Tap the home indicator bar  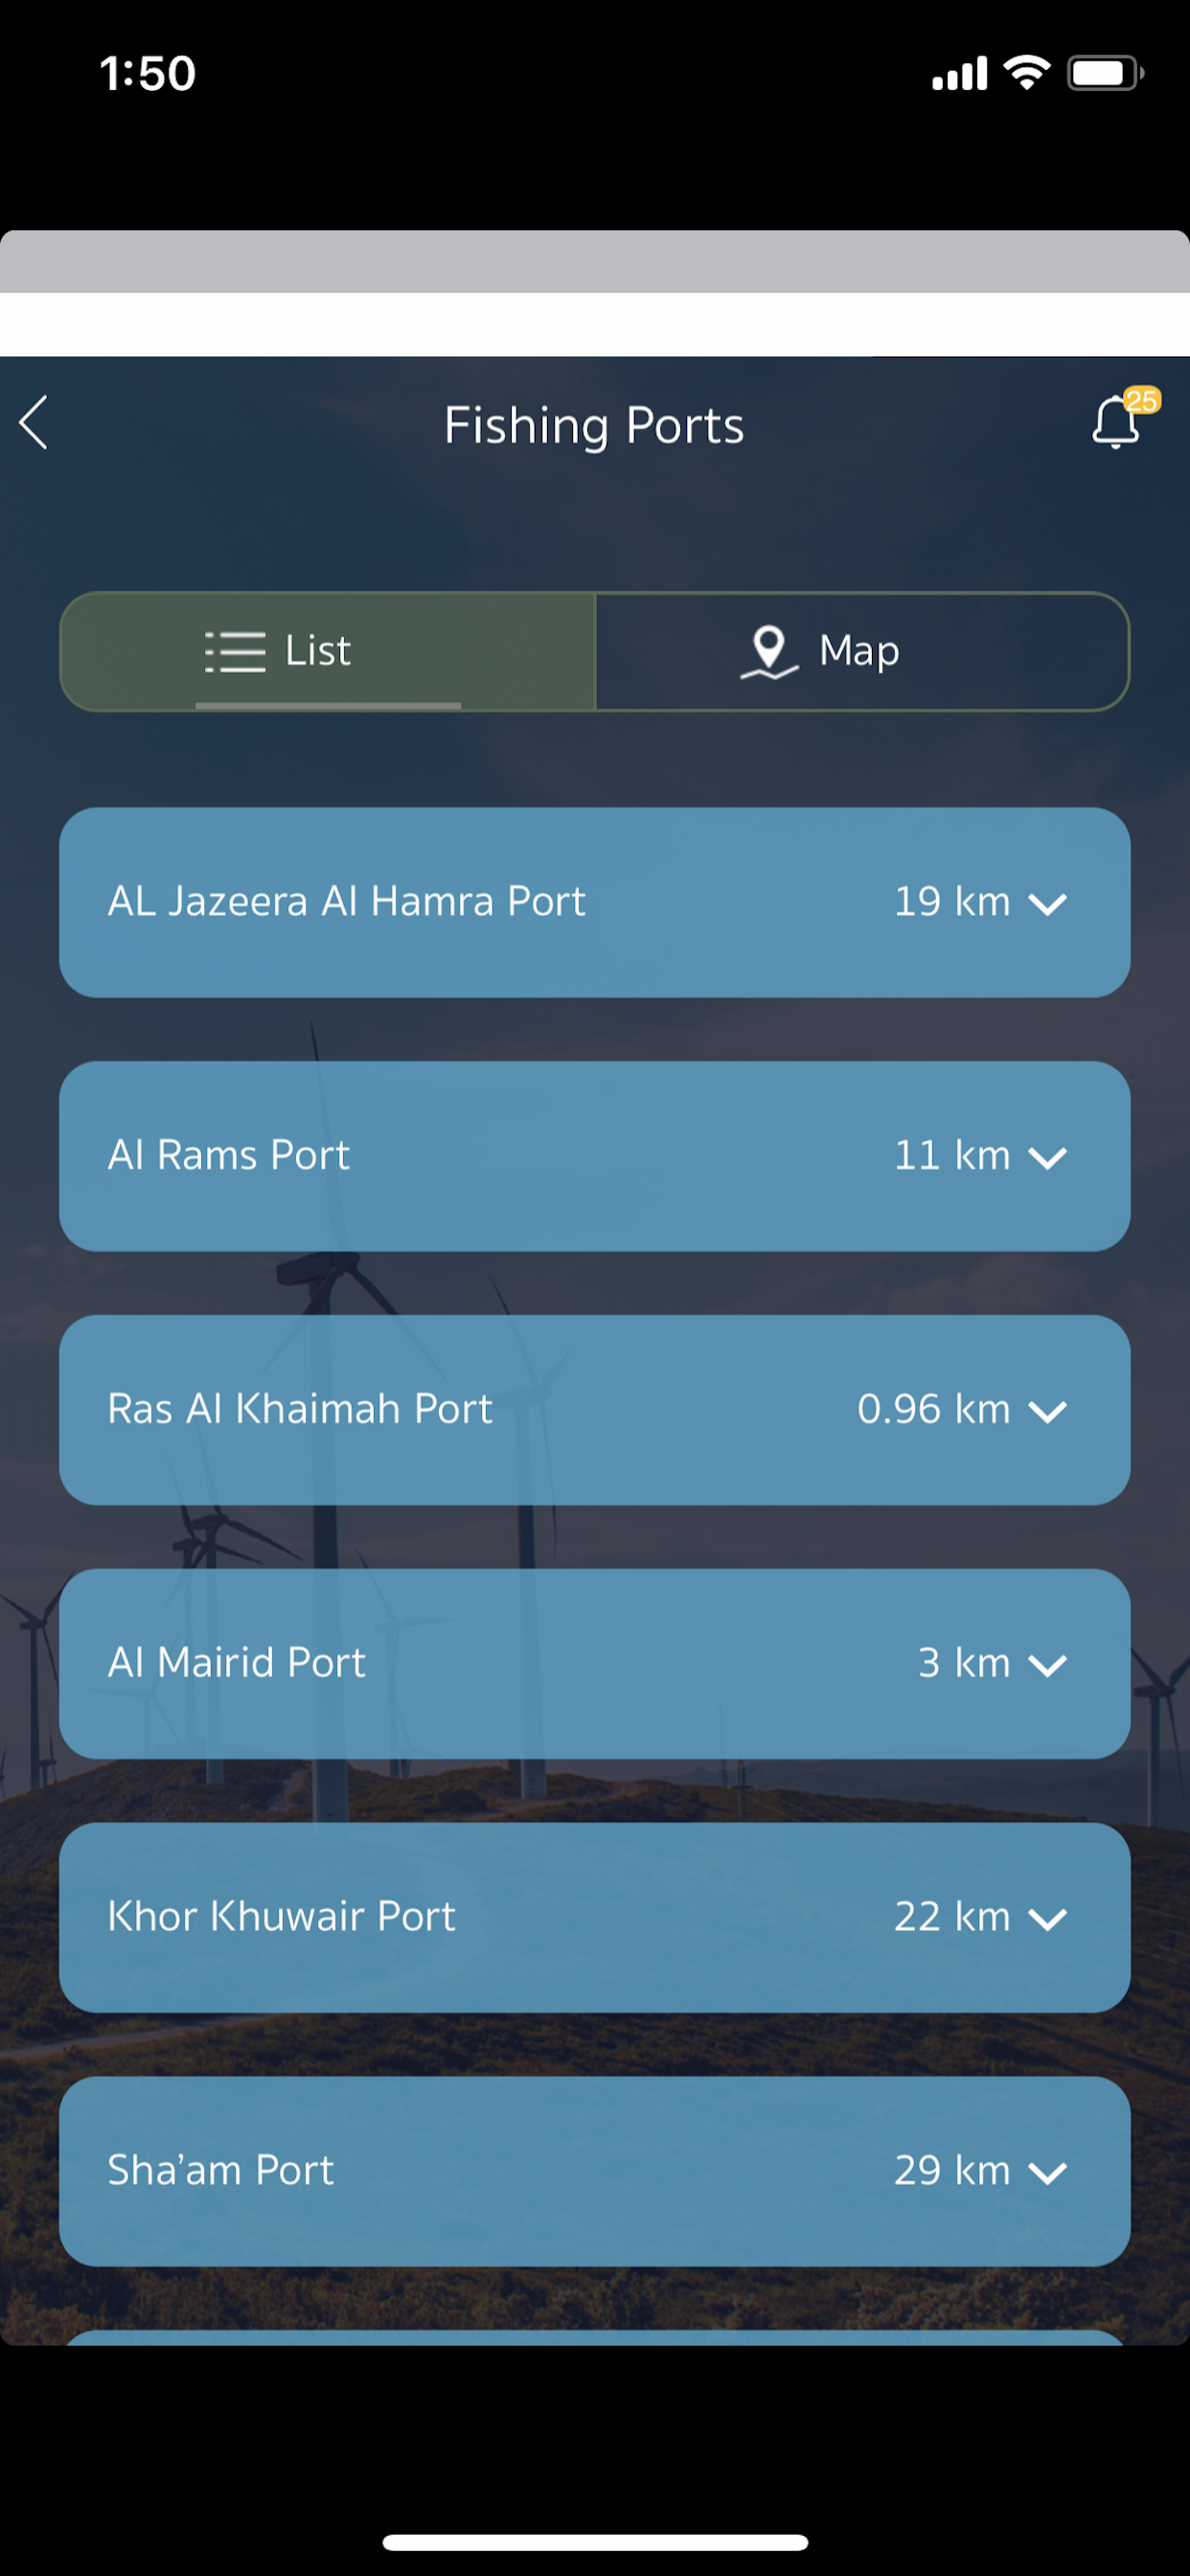pyautogui.click(x=595, y=2542)
